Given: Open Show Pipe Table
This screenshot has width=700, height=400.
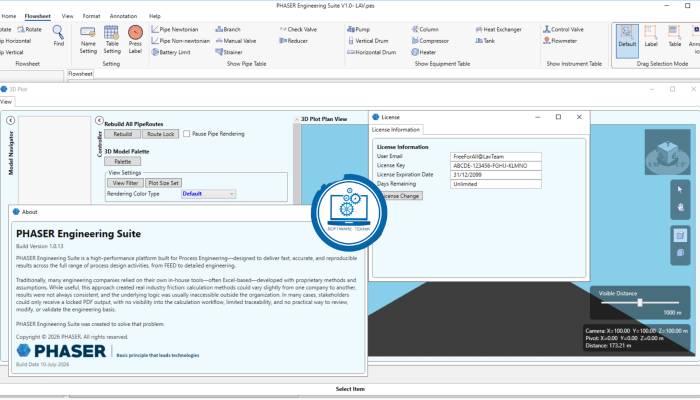Looking at the screenshot, I should pyautogui.click(x=246, y=64).
